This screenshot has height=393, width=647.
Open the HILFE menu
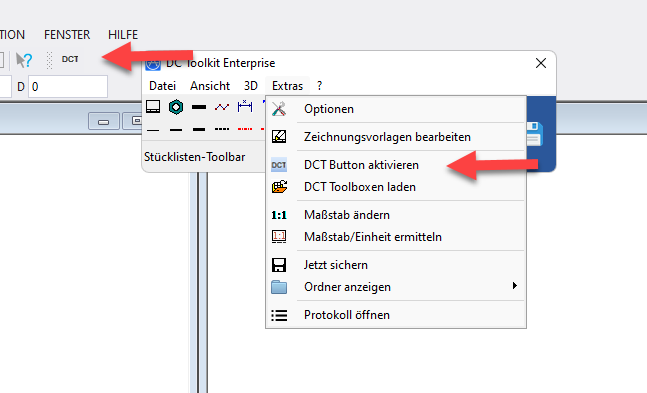pos(123,35)
